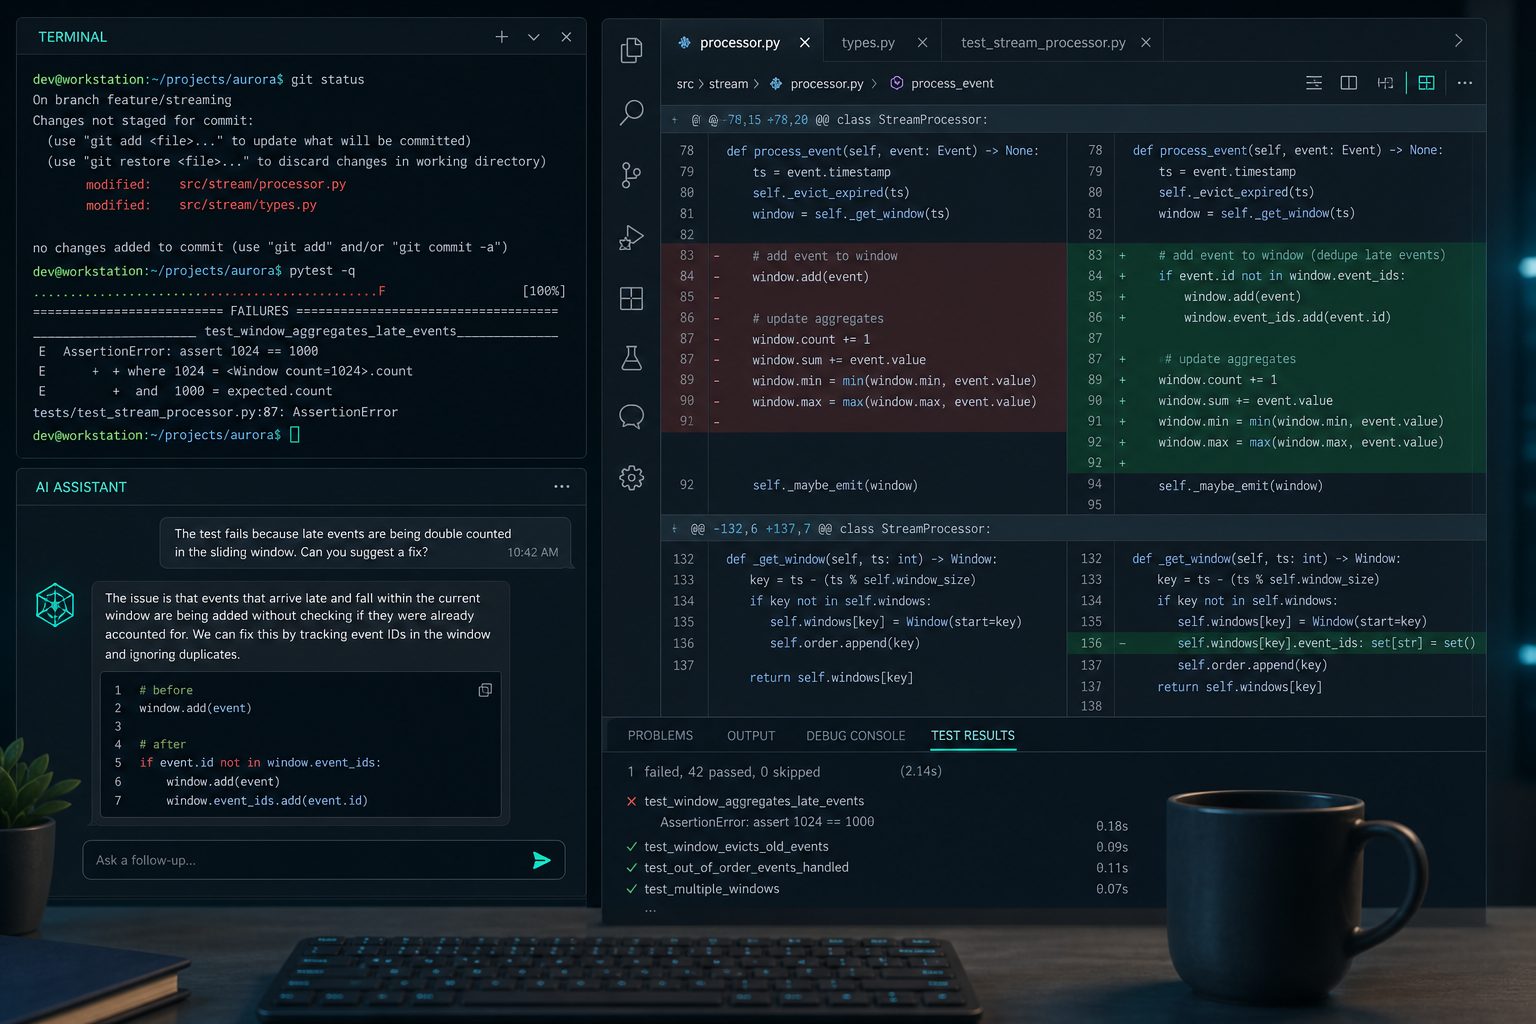Toggle the side-by-side diff layout button
1536x1024 pixels.
click(1426, 83)
